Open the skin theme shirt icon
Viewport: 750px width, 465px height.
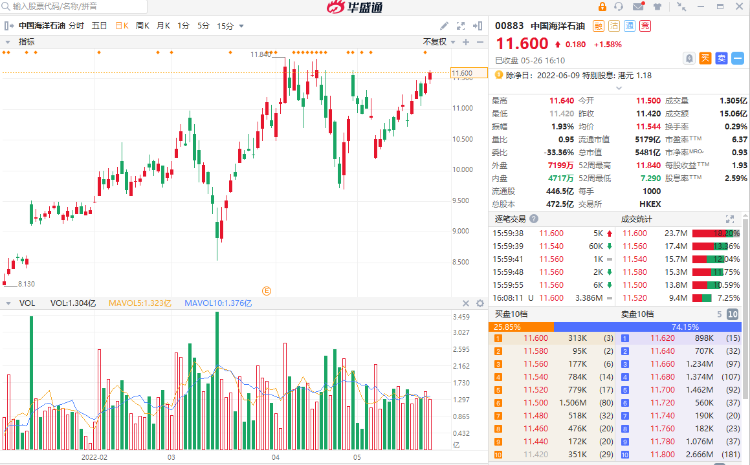click(x=658, y=7)
